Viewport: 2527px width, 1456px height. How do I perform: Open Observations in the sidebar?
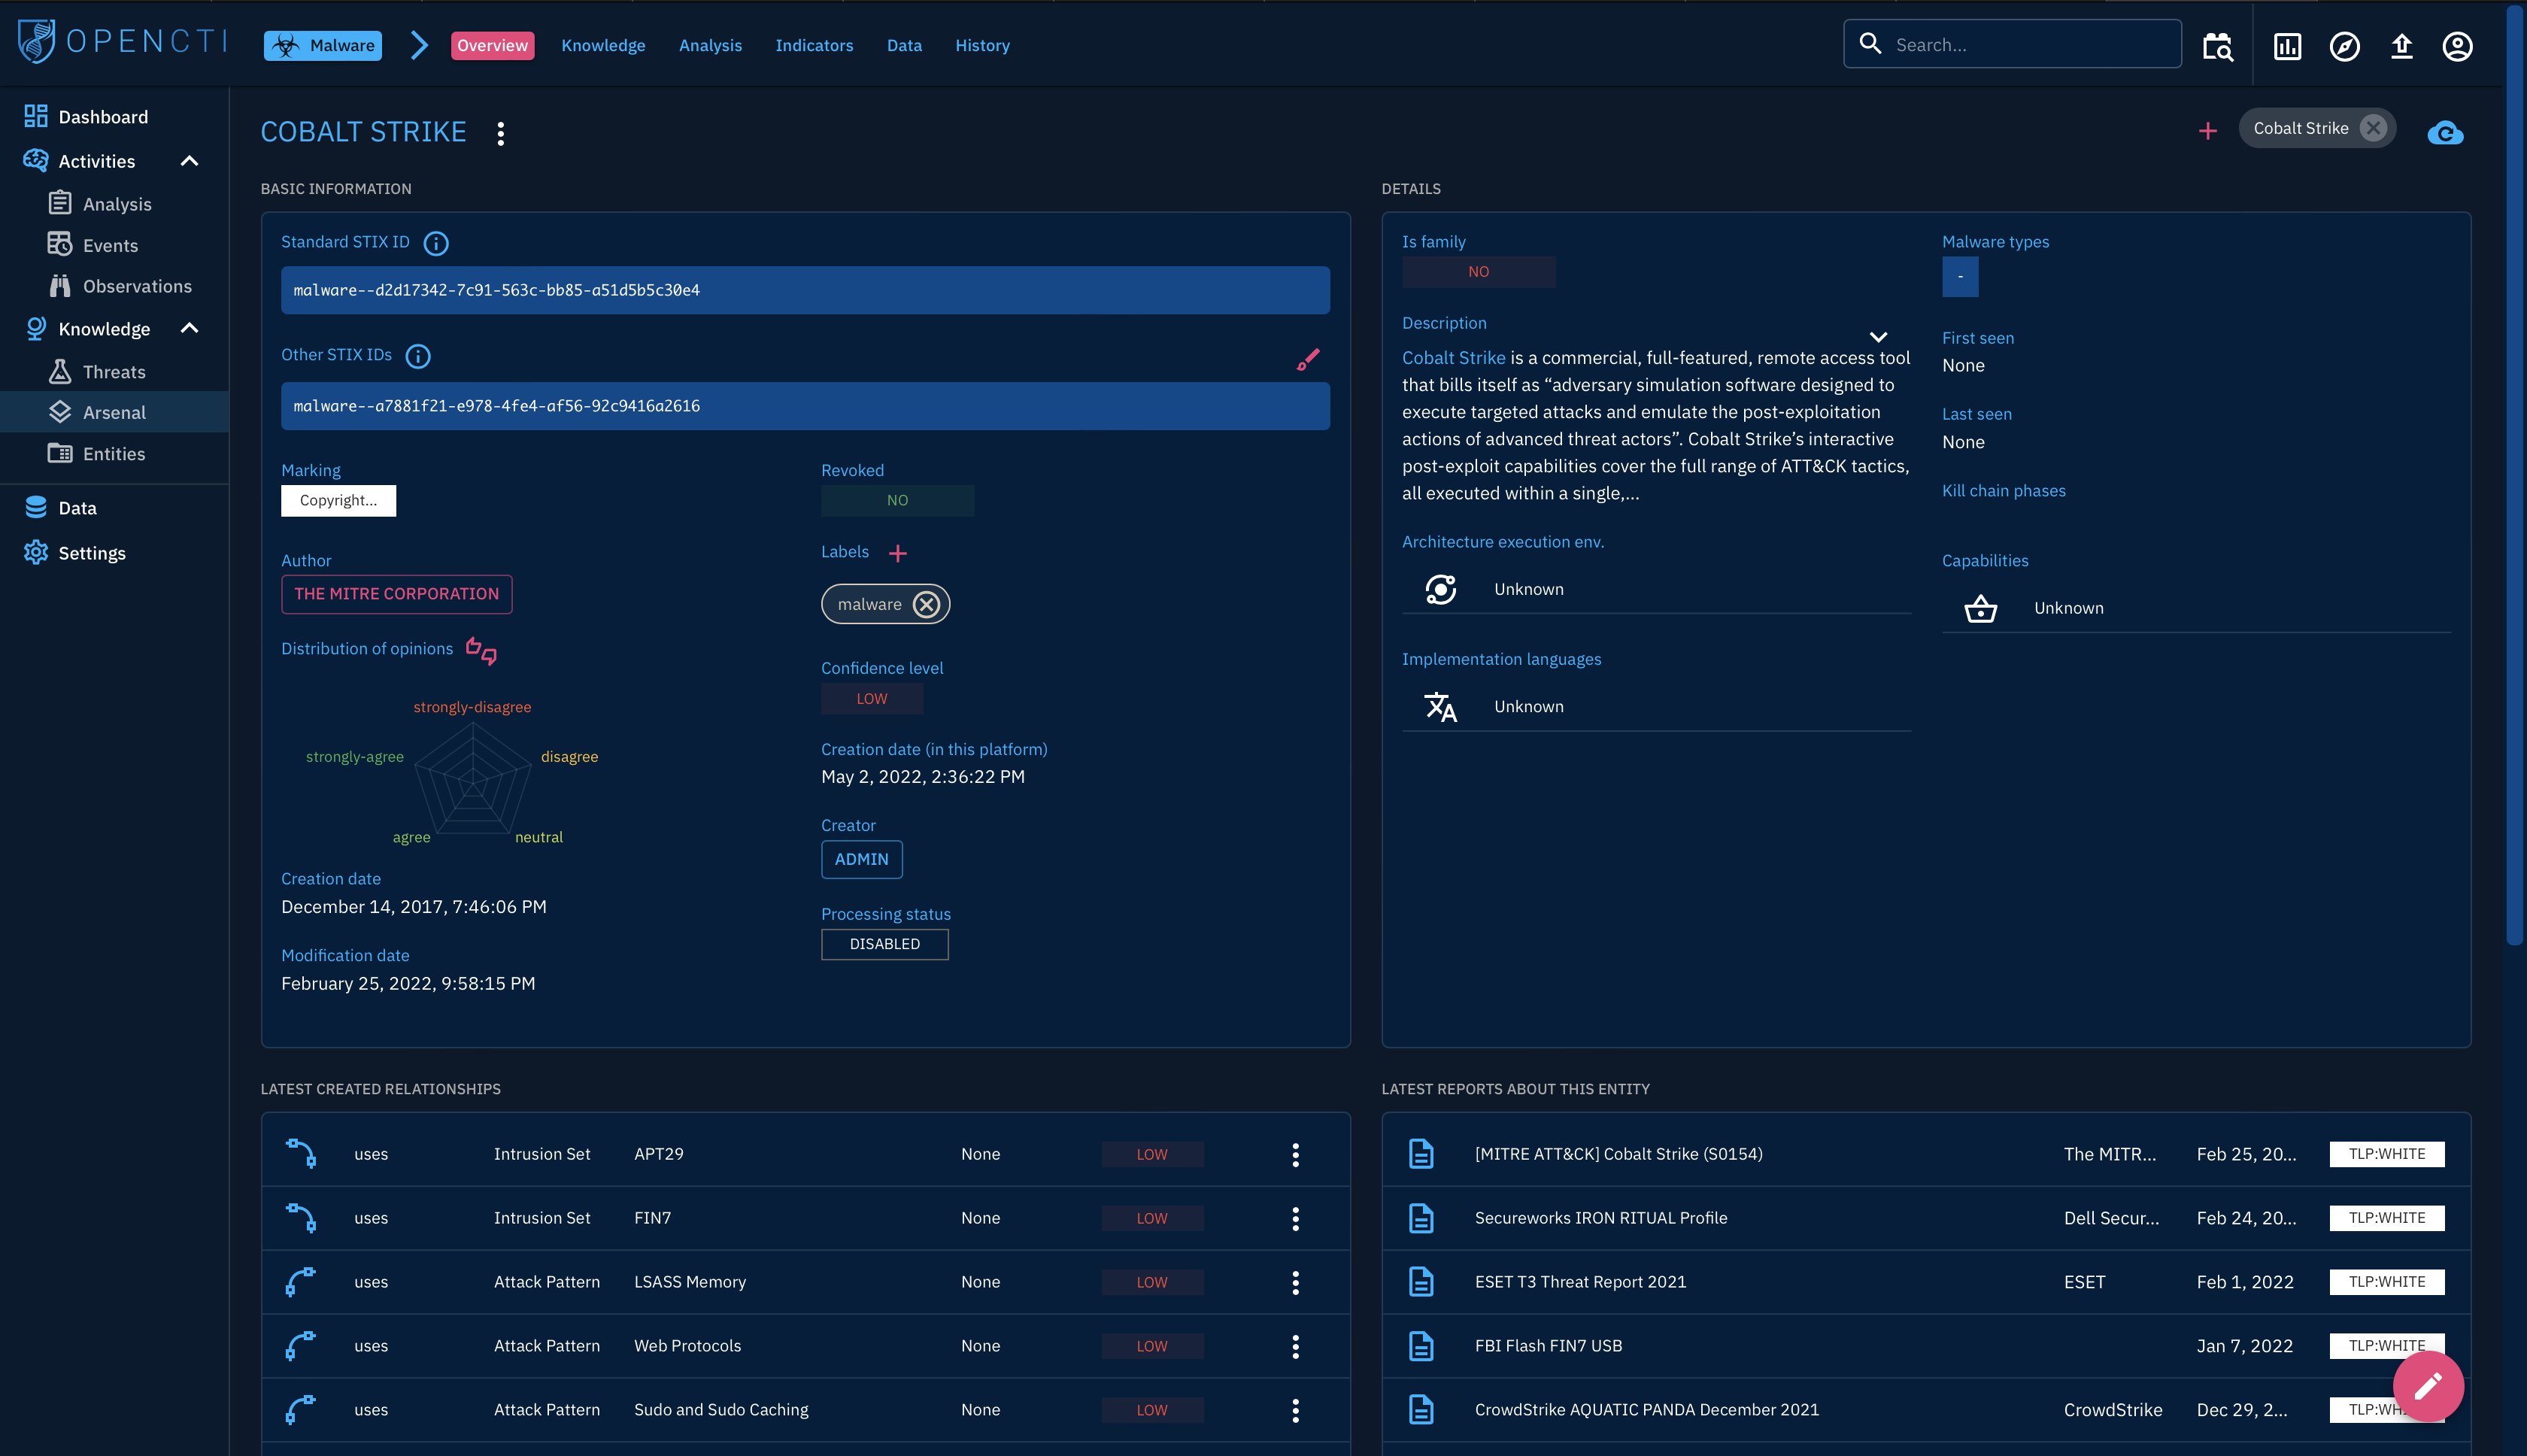point(114,286)
